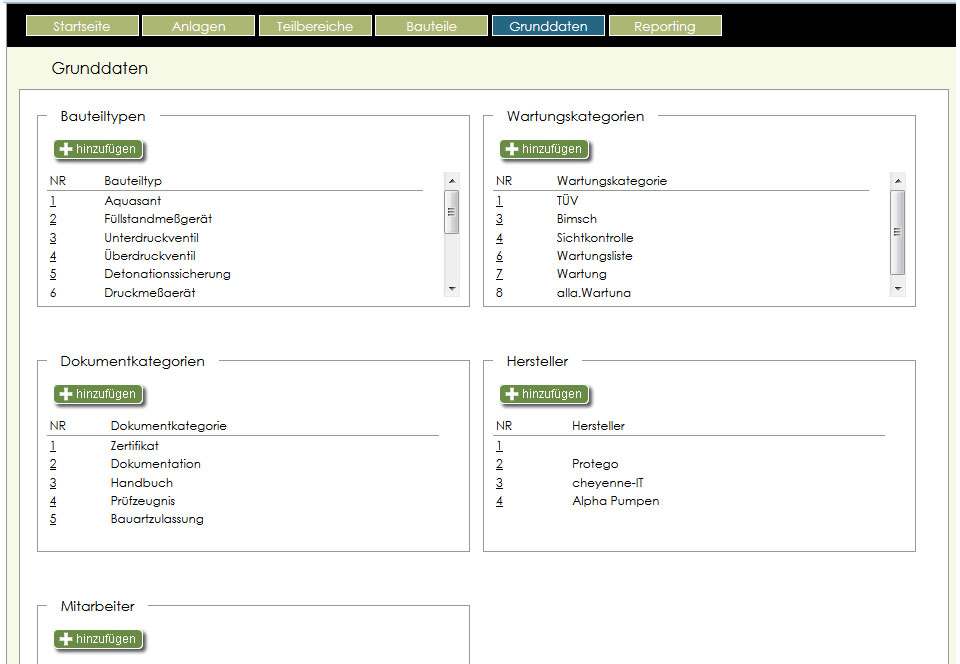Image resolution: width=960 pixels, height=664 pixels.
Task: Open number 2 link for Dokumentation
Action: coord(53,464)
